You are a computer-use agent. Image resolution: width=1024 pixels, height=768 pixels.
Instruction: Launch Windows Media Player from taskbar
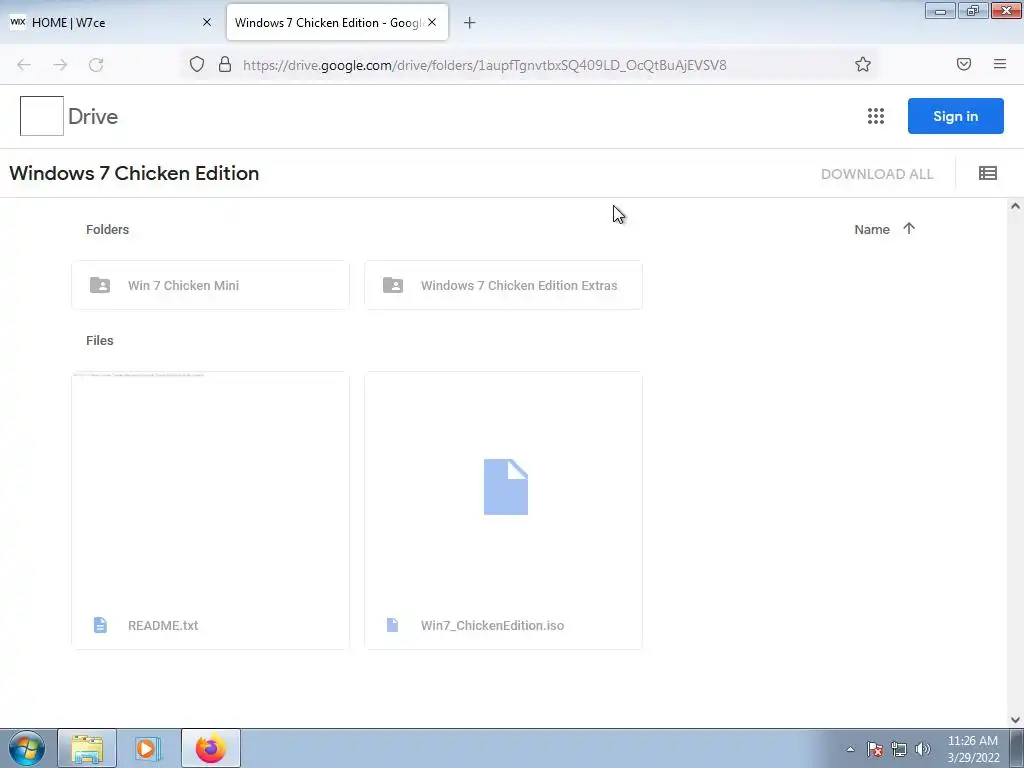[x=148, y=748]
